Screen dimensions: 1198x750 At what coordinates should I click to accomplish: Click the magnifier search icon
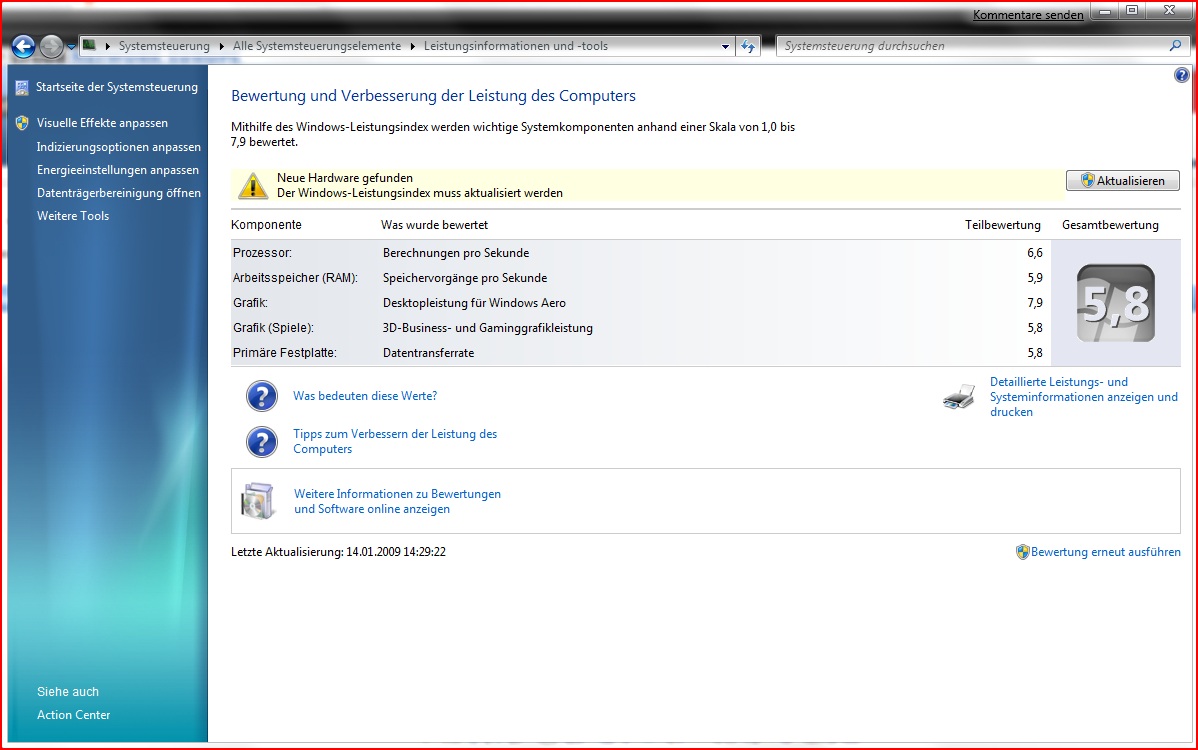coord(1176,46)
